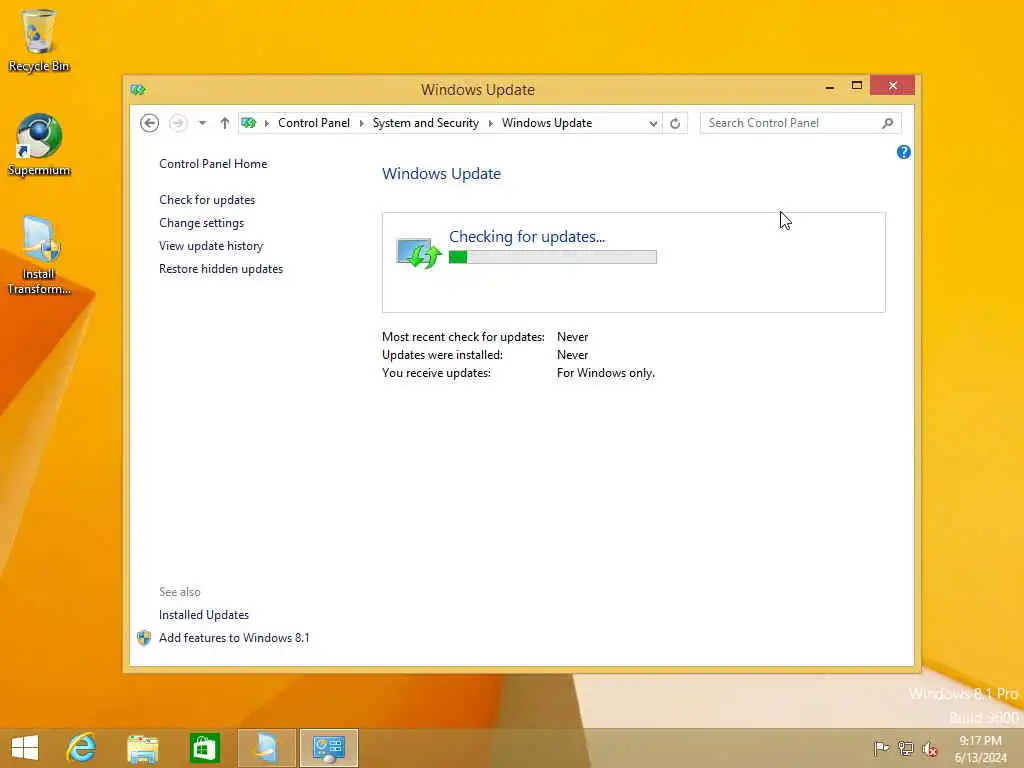Click the address bar Windows Update icon
1024x768 pixels.
pos(248,123)
